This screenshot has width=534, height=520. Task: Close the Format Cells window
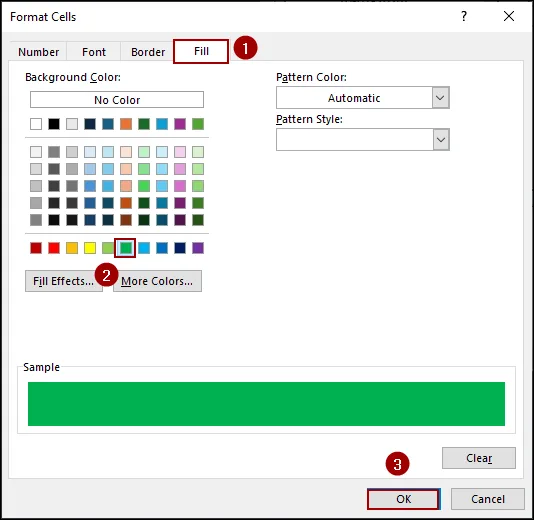pyautogui.click(x=509, y=16)
